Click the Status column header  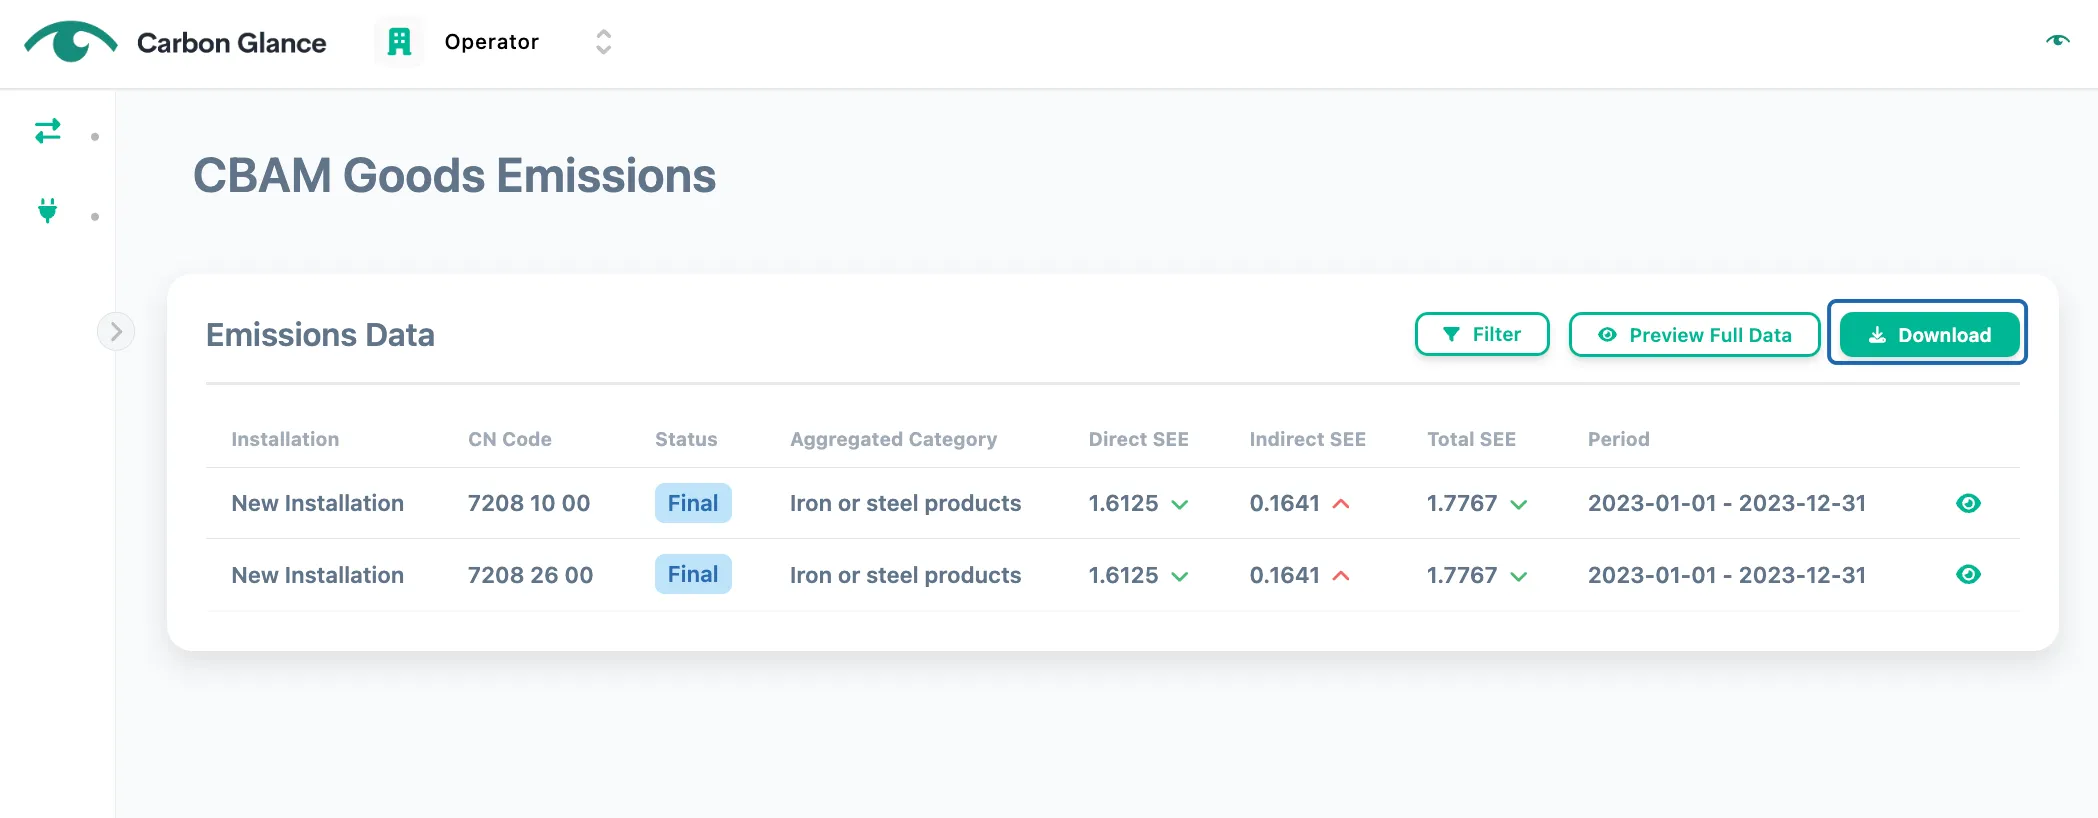686,439
